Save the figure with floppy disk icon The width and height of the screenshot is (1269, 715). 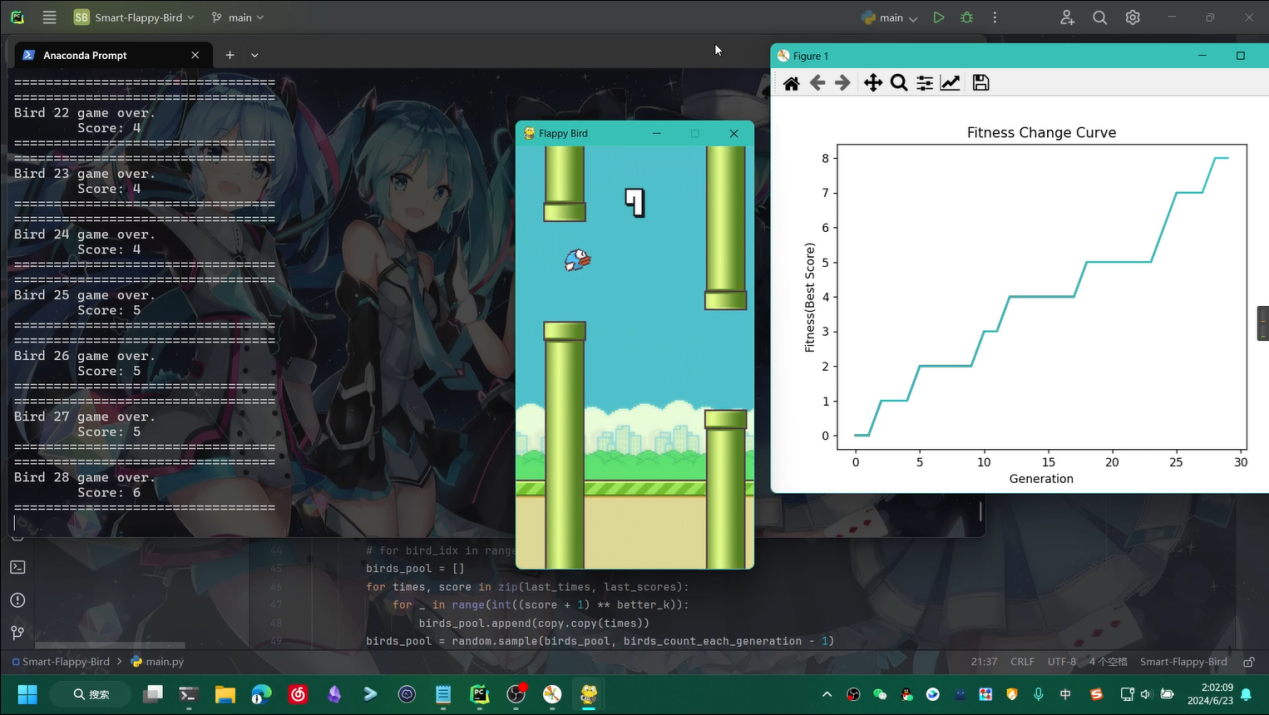[x=981, y=83]
